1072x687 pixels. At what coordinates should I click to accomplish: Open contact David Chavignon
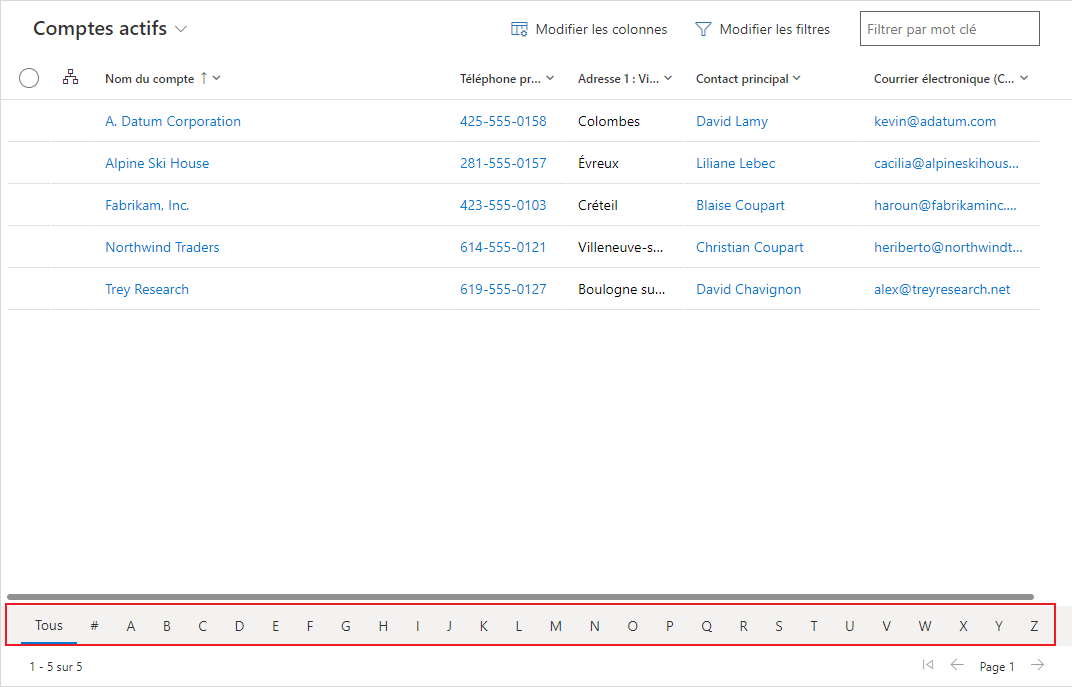(749, 289)
